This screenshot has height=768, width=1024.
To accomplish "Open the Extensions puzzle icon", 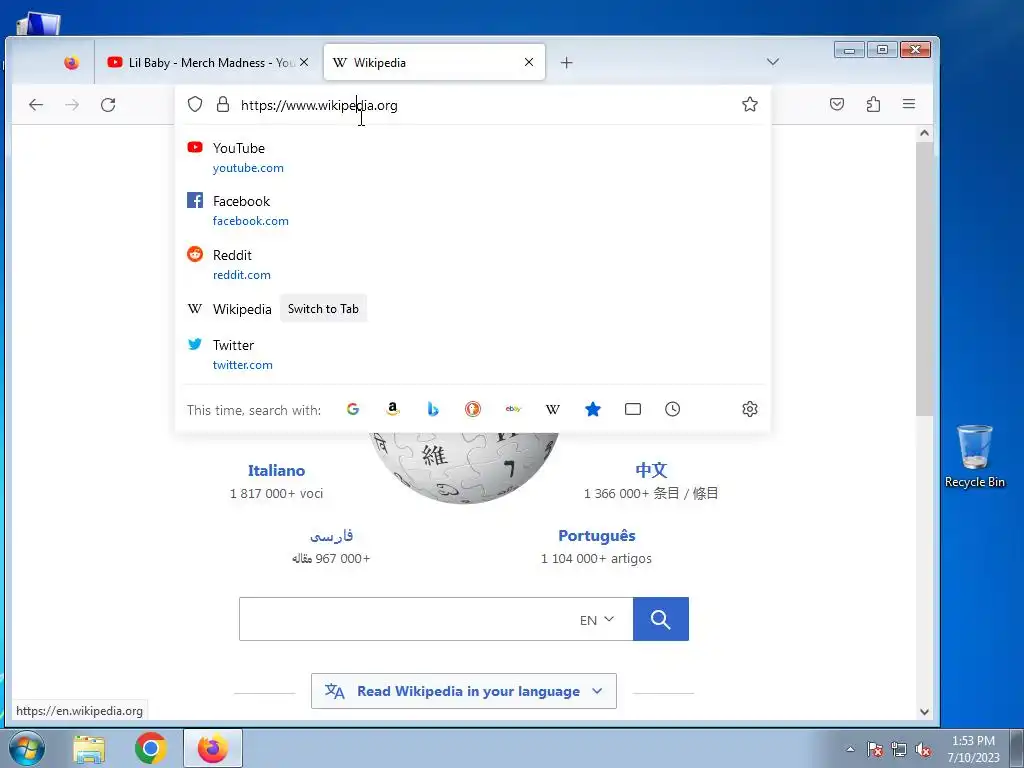I will pos(873,104).
